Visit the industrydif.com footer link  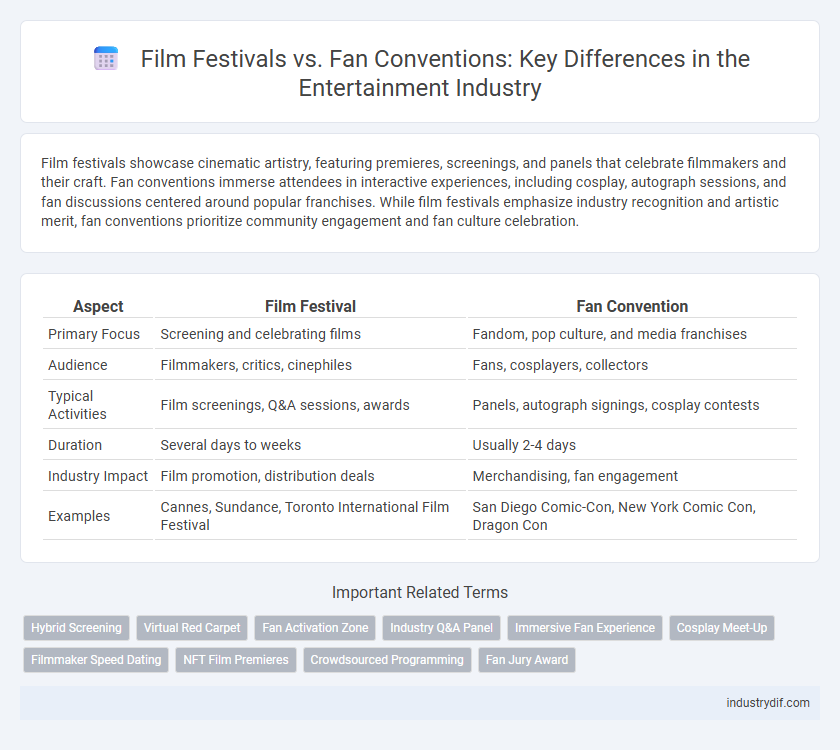click(768, 703)
